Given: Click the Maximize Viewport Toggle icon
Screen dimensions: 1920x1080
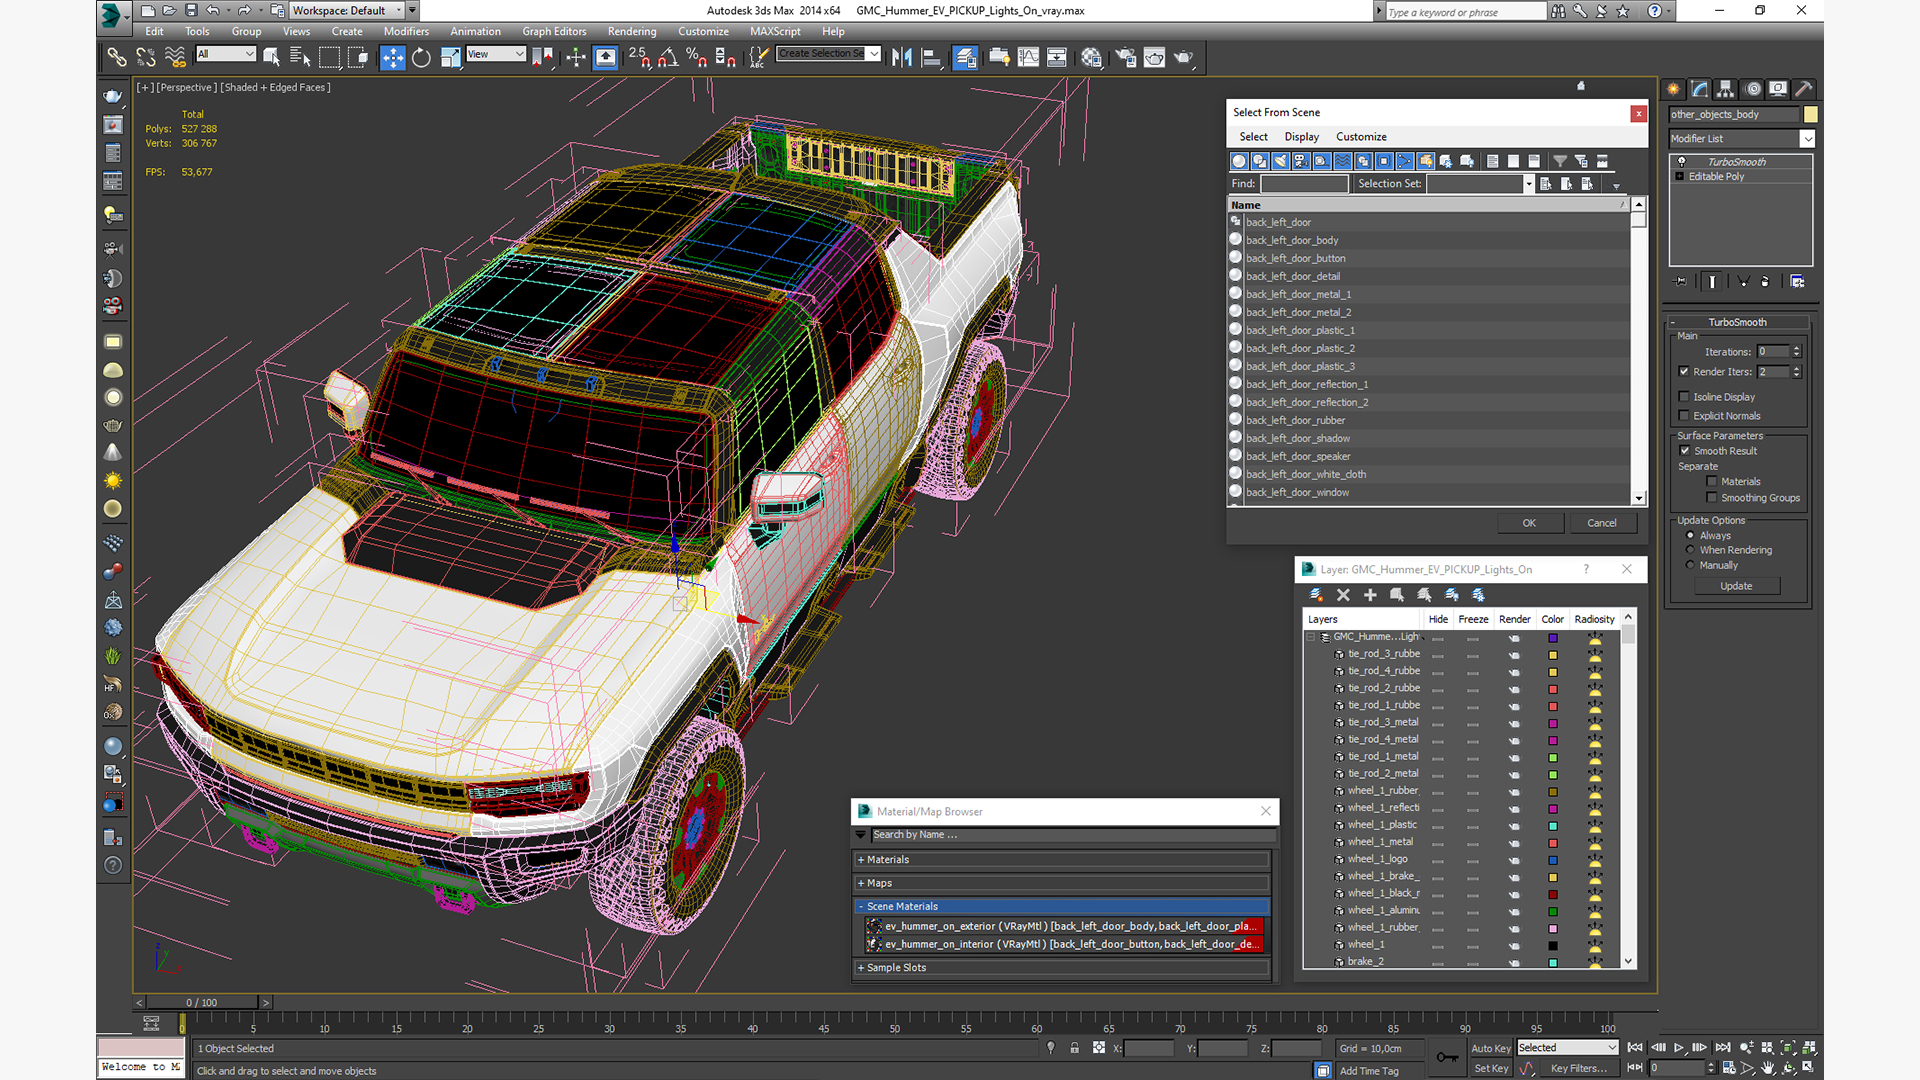Looking at the screenshot, I should click(1807, 1068).
